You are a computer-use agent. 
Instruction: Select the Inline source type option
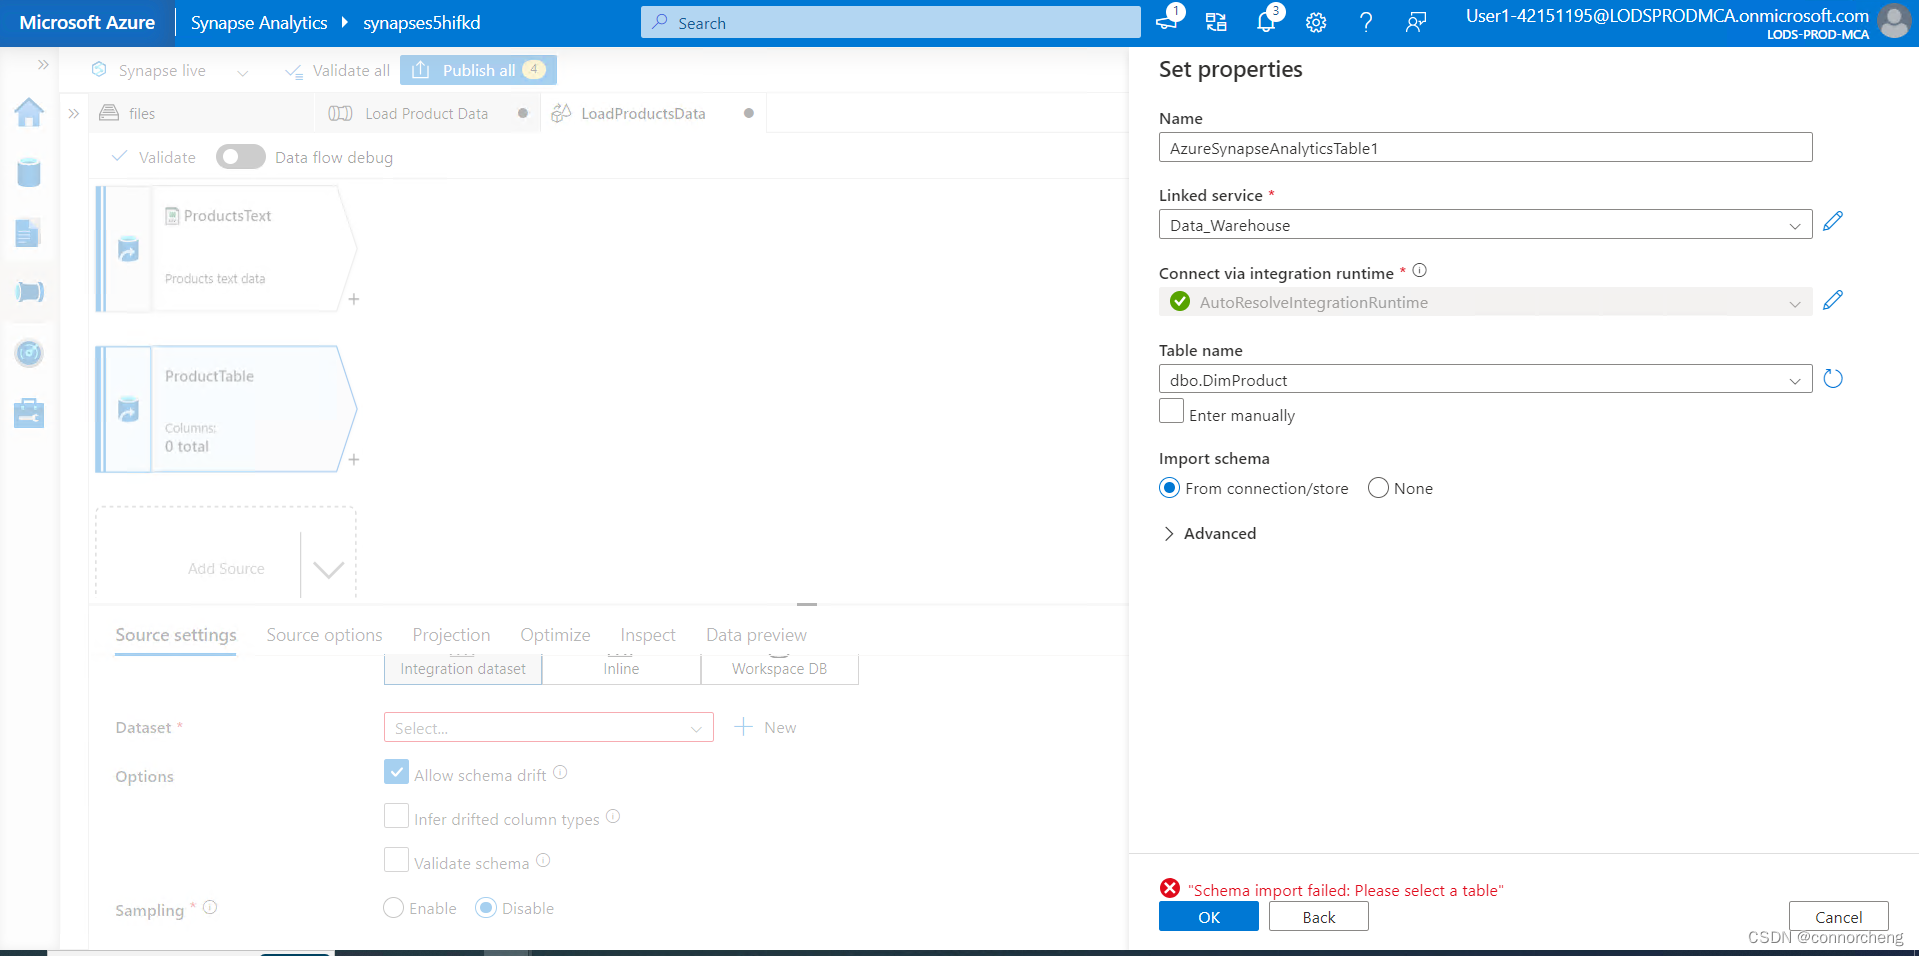coord(621,669)
